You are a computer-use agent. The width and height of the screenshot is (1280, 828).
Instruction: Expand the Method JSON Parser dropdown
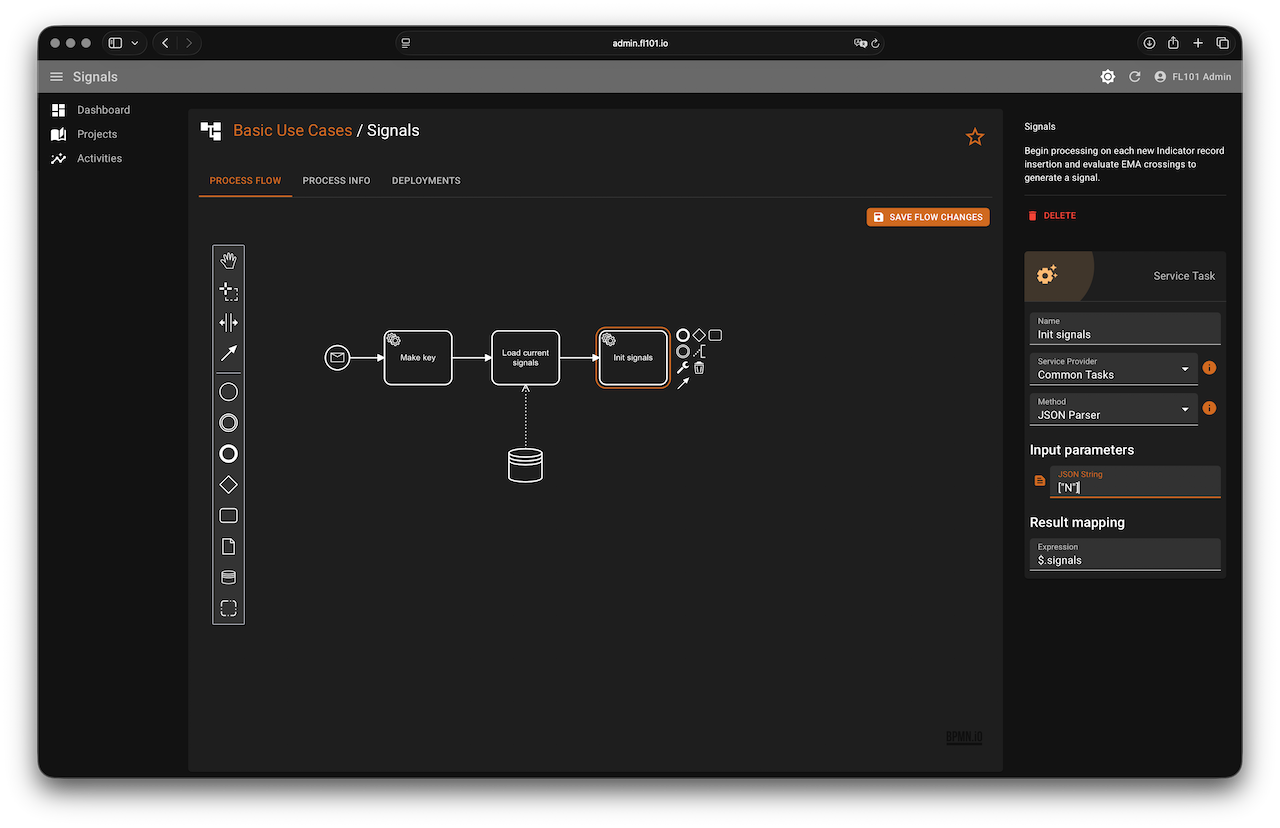pos(1113,409)
